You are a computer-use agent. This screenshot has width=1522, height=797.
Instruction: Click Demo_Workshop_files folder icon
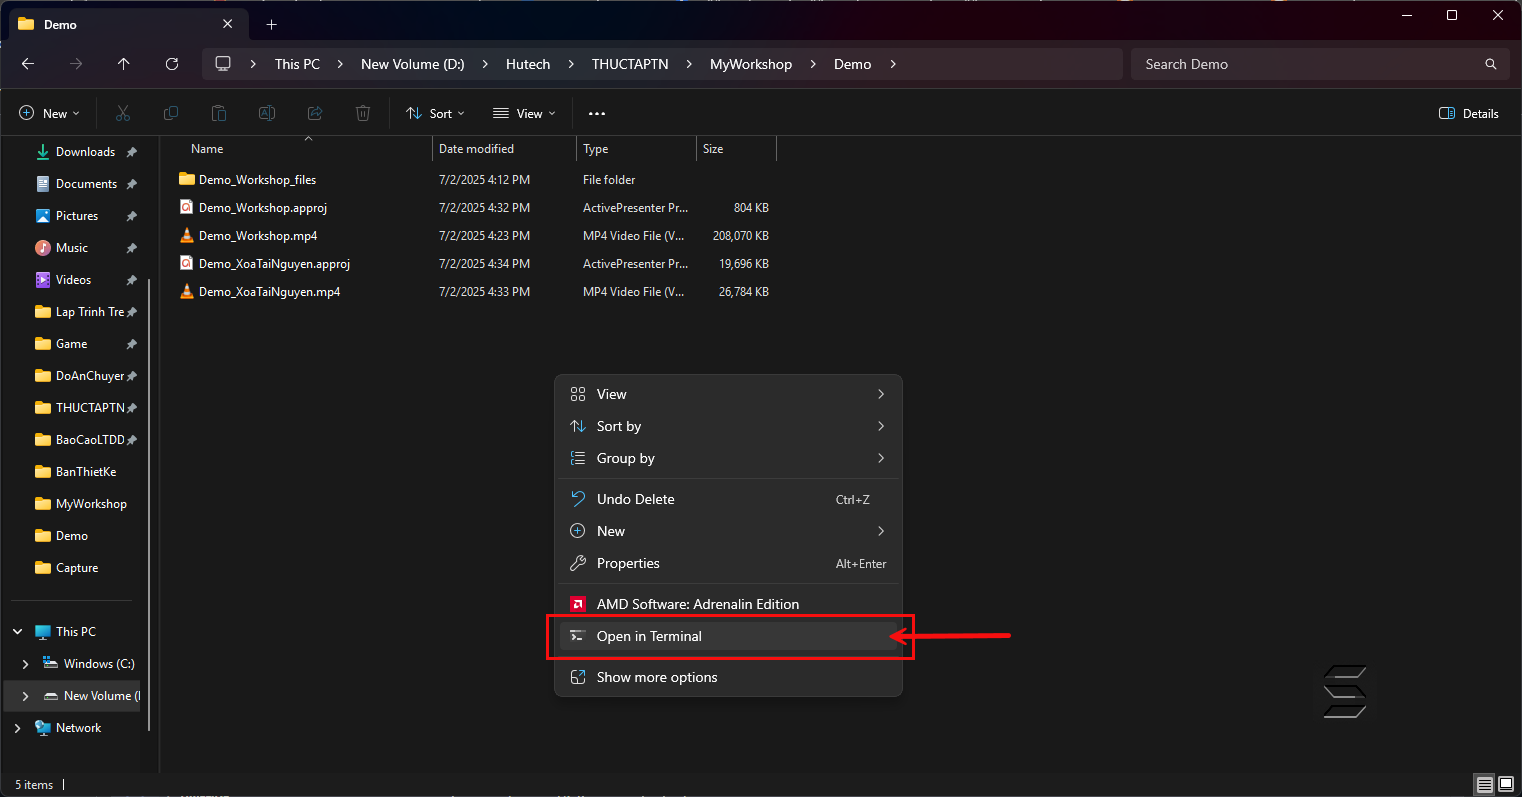(186, 180)
